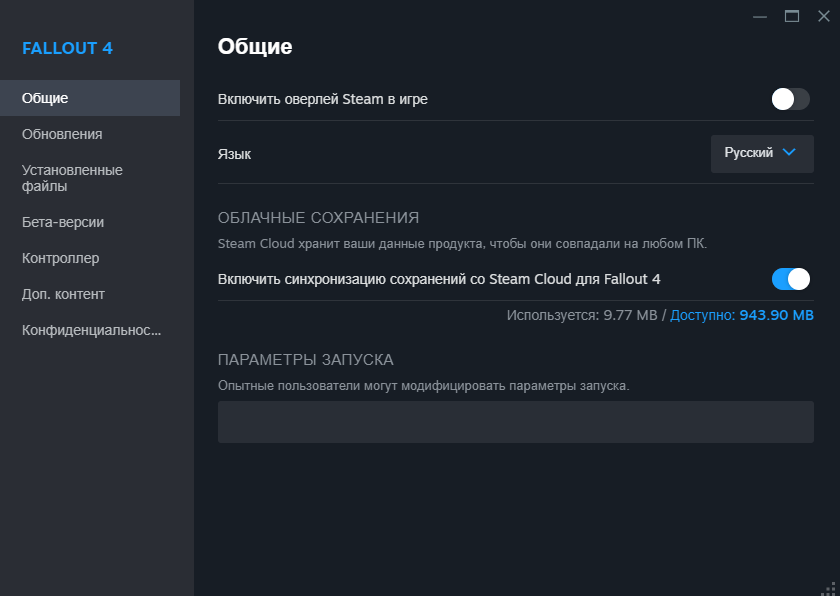Click the Доступно: 943.90 MB link

click(x=741, y=315)
